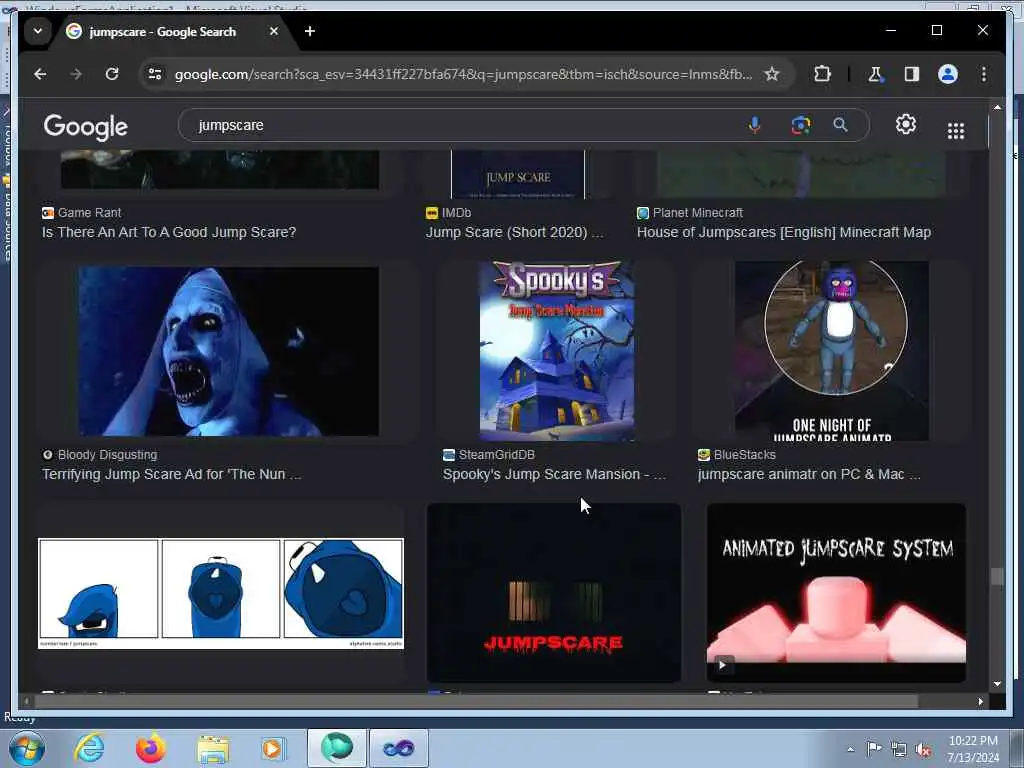Open the IMDb Jump Scare poster thumbnail
This screenshot has width=1024, height=768.
pyautogui.click(x=518, y=174)
